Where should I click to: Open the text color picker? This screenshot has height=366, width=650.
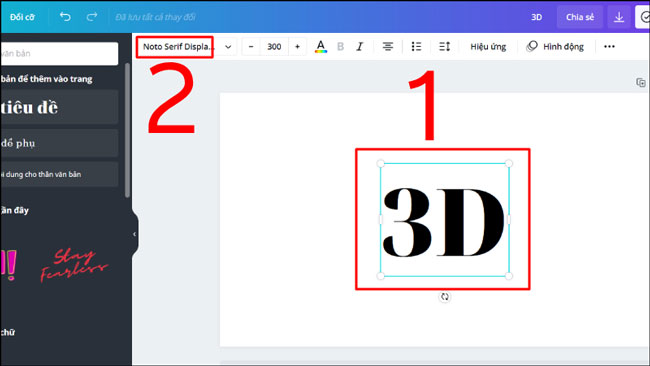click(320, 46)
